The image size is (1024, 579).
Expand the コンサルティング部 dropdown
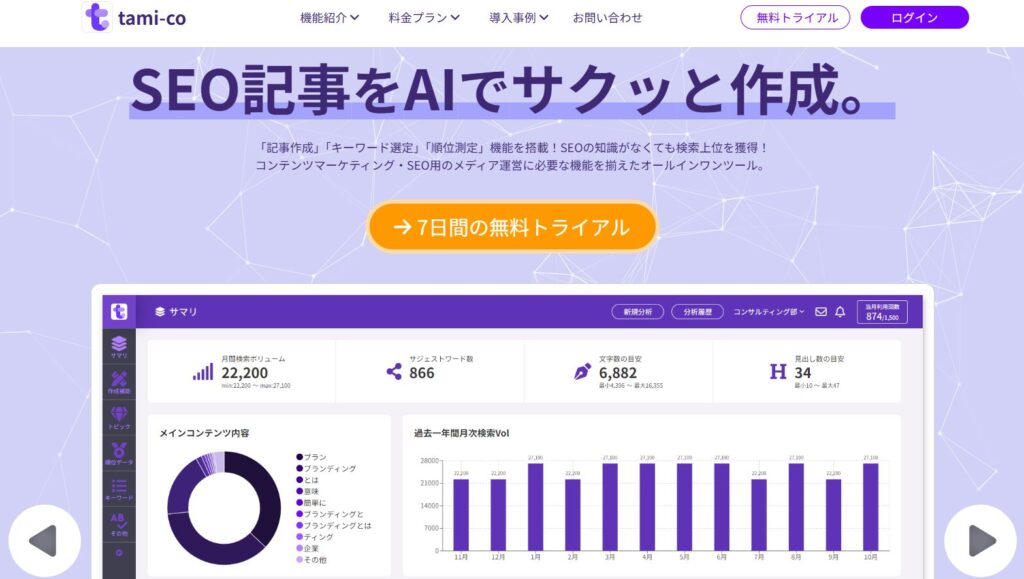coord(769,312)
